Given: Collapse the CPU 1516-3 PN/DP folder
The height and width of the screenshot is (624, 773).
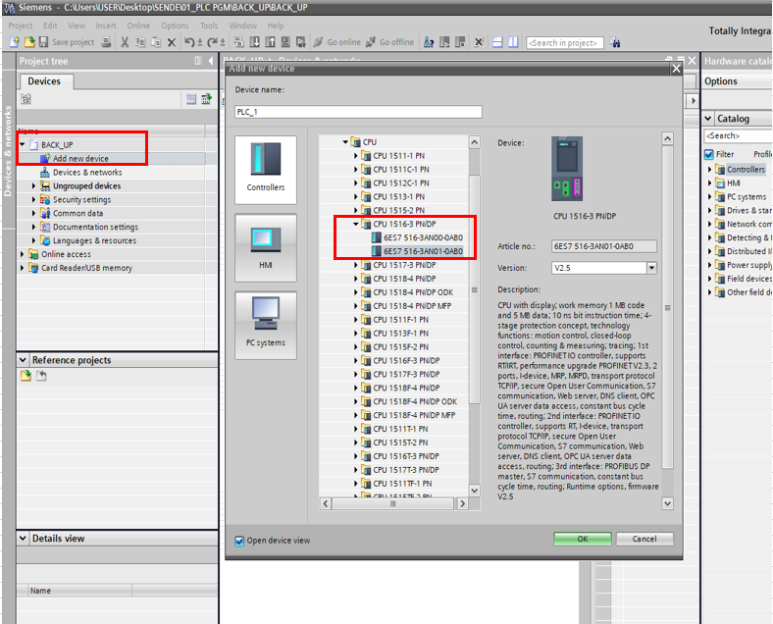Looking at the screenshot, I should [x=355, y=224].
